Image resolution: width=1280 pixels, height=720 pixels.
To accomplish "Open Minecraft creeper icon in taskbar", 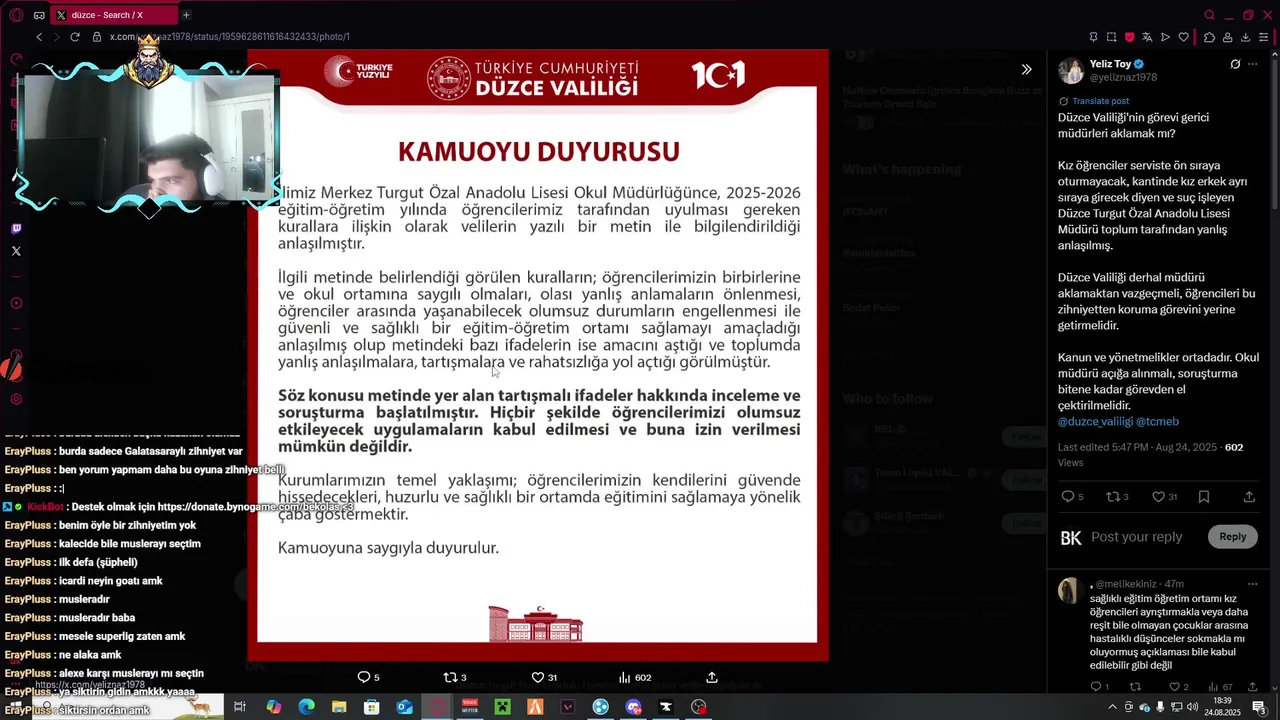I will point(502,707).
